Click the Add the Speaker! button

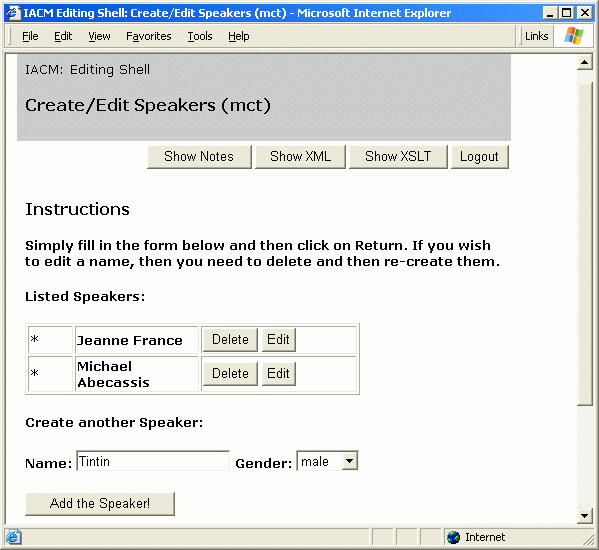[100, 504]
